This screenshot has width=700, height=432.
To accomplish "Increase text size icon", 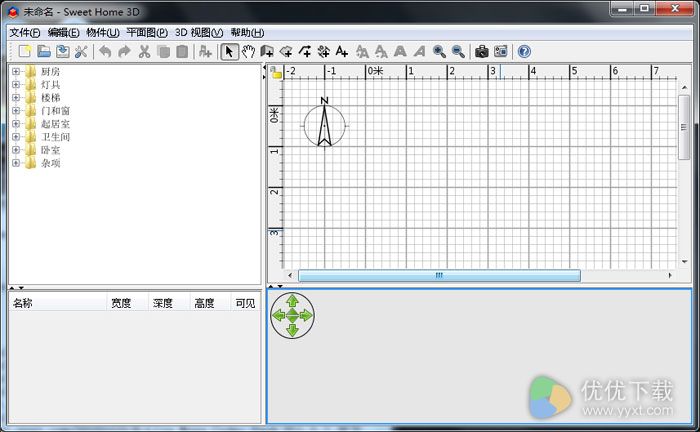I will pos(362,52).
